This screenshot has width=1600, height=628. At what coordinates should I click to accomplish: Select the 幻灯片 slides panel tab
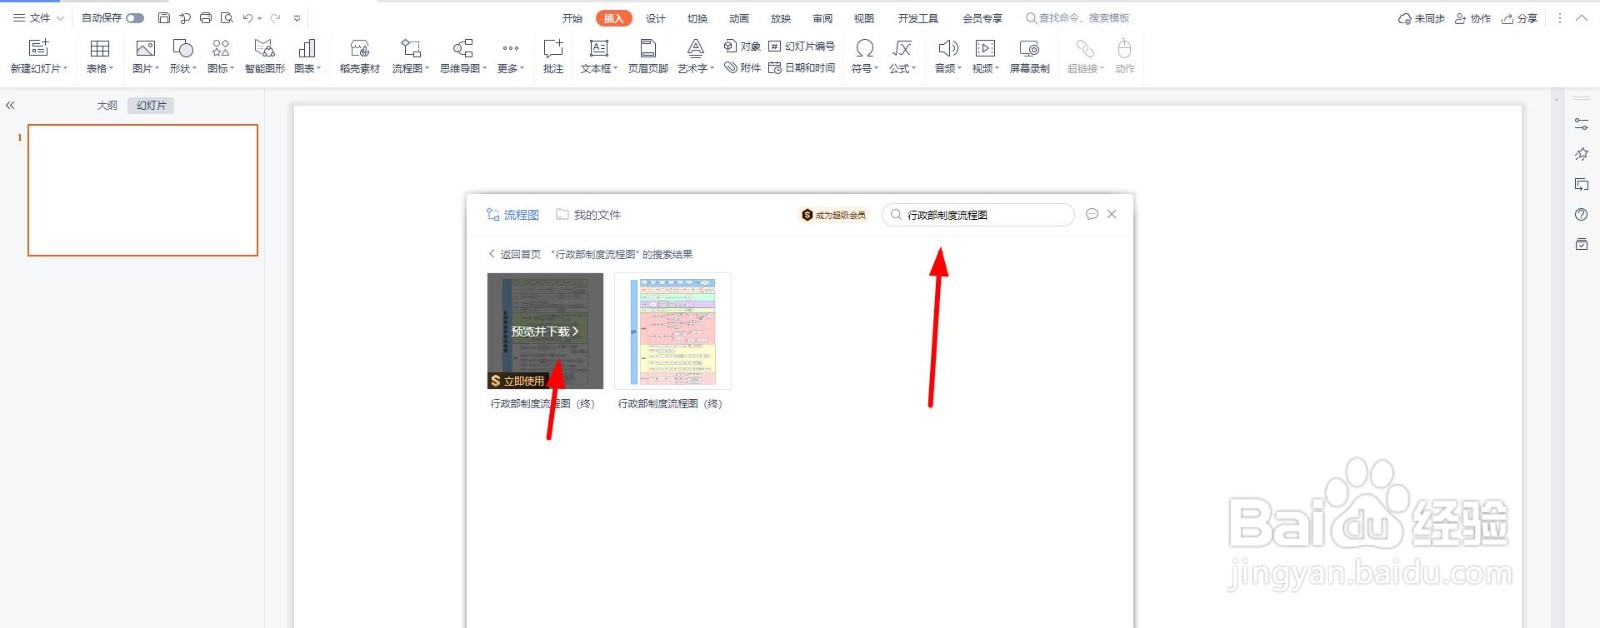coord(151,105)
